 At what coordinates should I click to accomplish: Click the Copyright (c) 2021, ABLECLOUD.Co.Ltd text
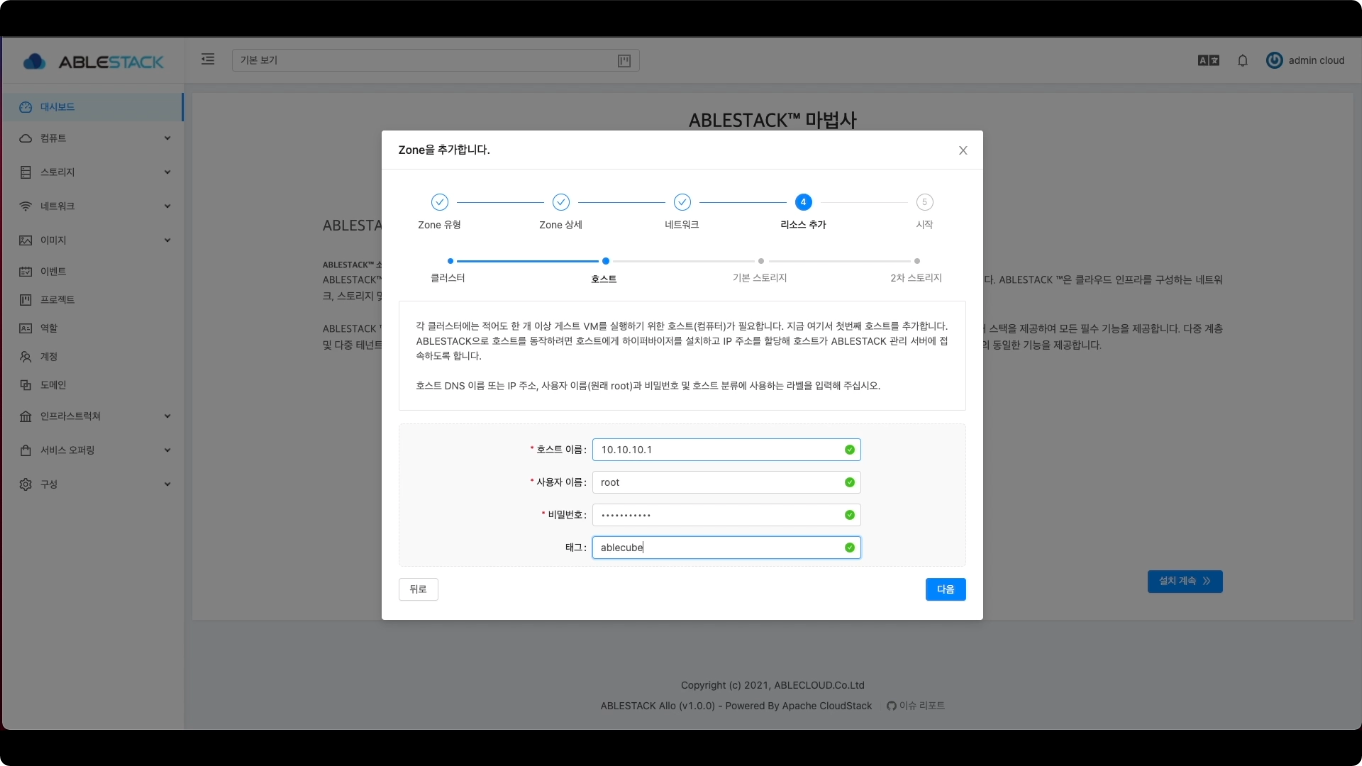click(773, 685)
